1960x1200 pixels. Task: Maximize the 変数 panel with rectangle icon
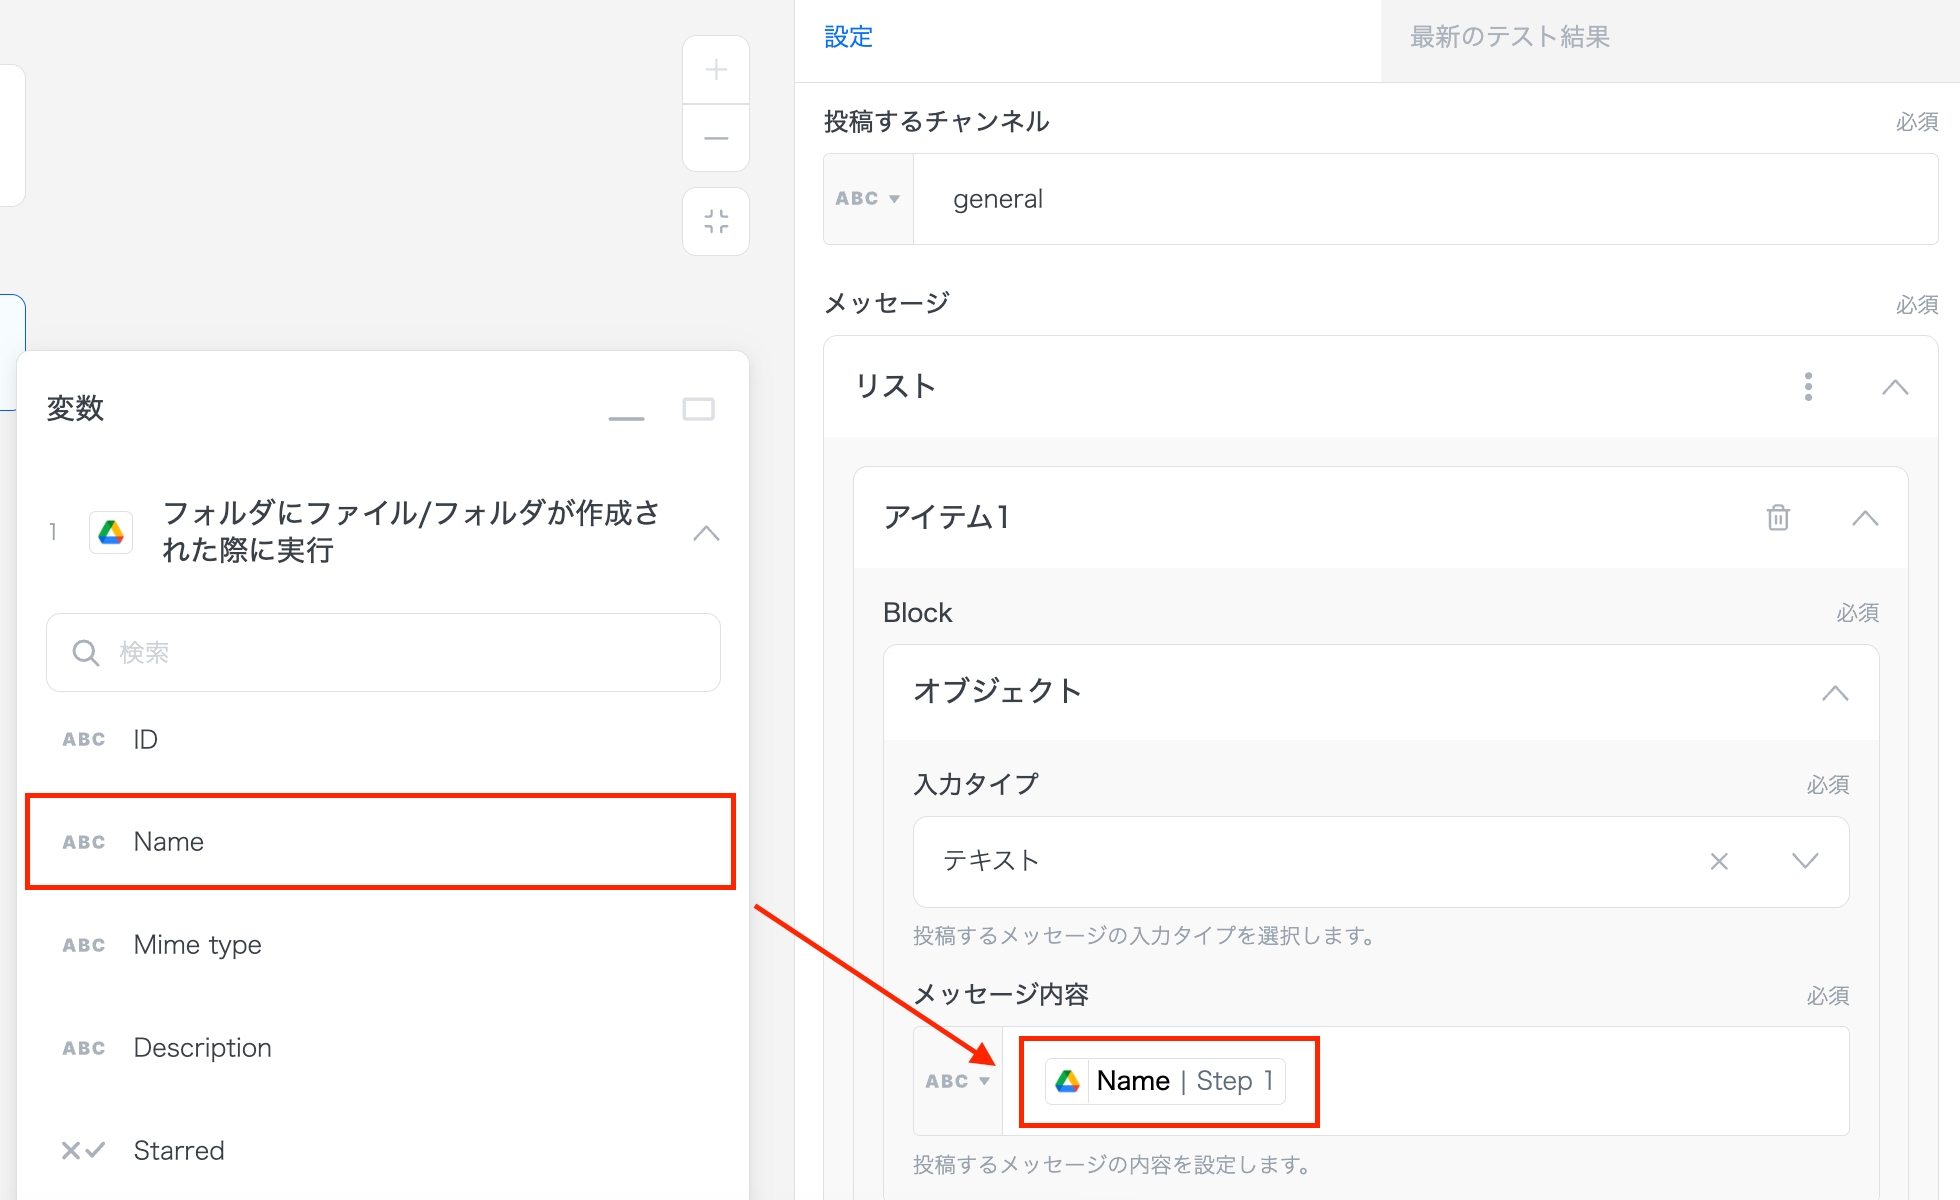click(x=698, y=409)
